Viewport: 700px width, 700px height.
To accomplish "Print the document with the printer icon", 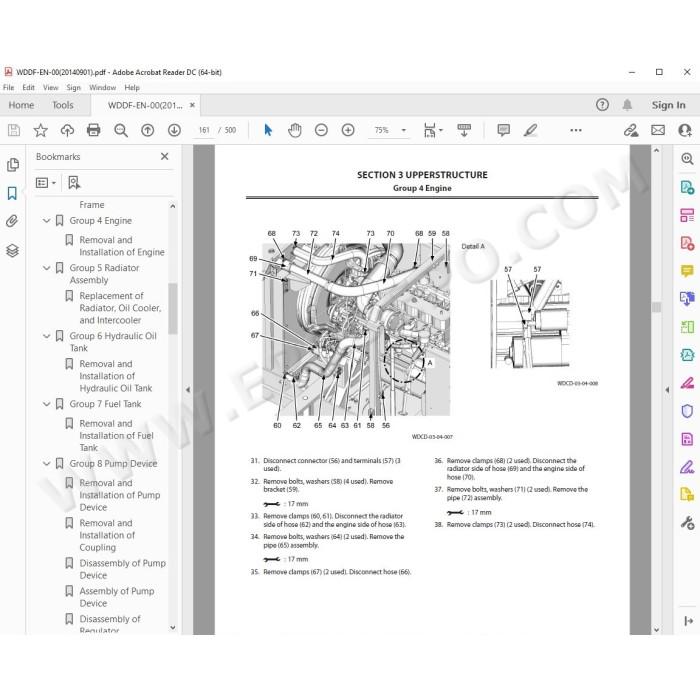I will 94,130.
